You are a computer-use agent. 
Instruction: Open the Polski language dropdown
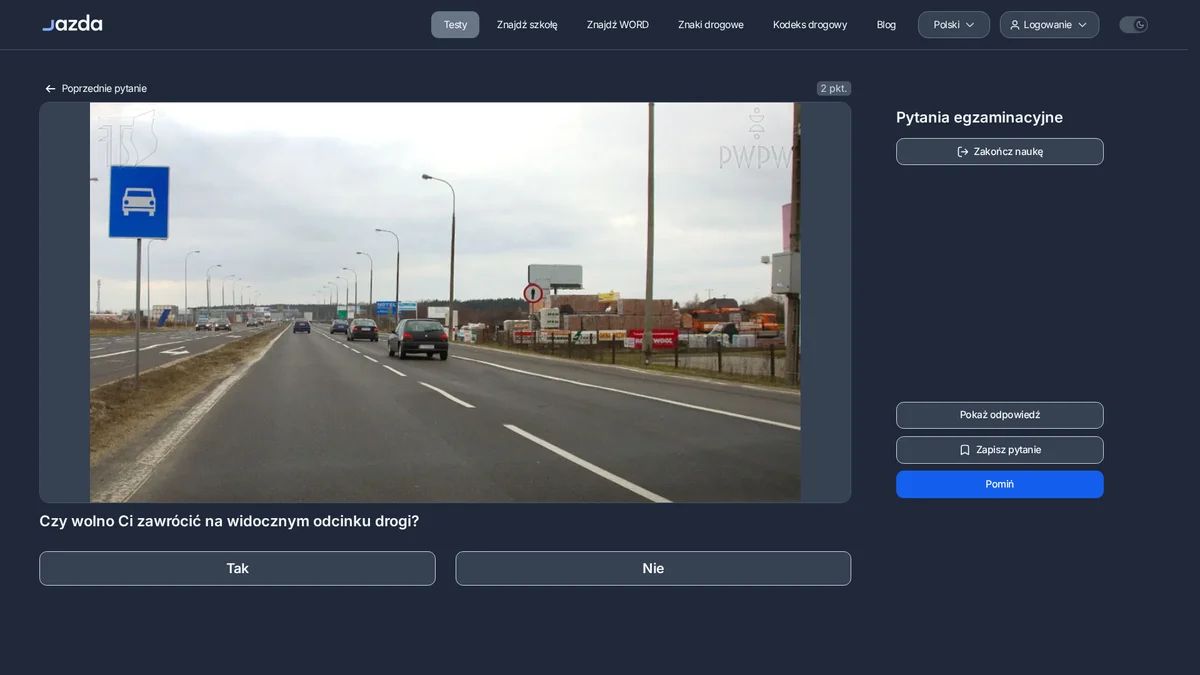[954, 25]
